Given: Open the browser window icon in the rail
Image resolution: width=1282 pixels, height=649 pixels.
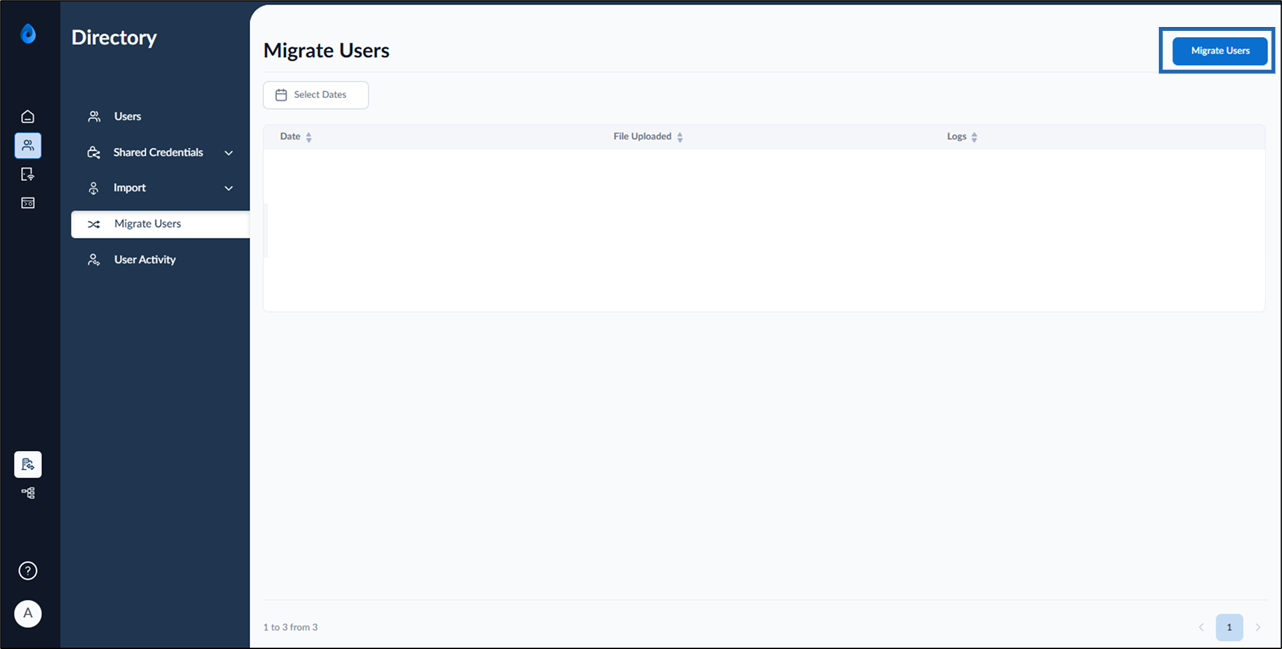Looking at the screenshot, I should pyautogui.click(x=28, y=203).
